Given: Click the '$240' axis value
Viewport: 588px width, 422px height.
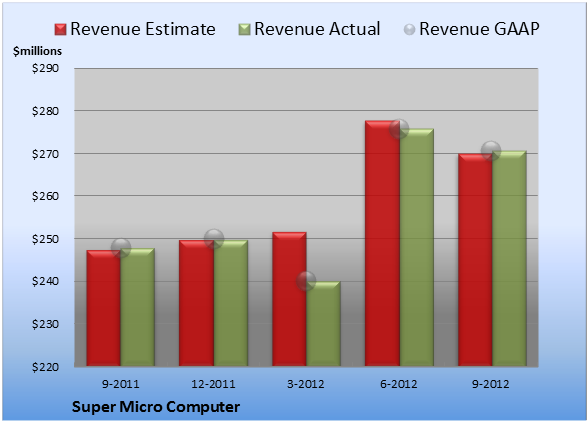Looking at the screenshot, I should coord(45,281).
